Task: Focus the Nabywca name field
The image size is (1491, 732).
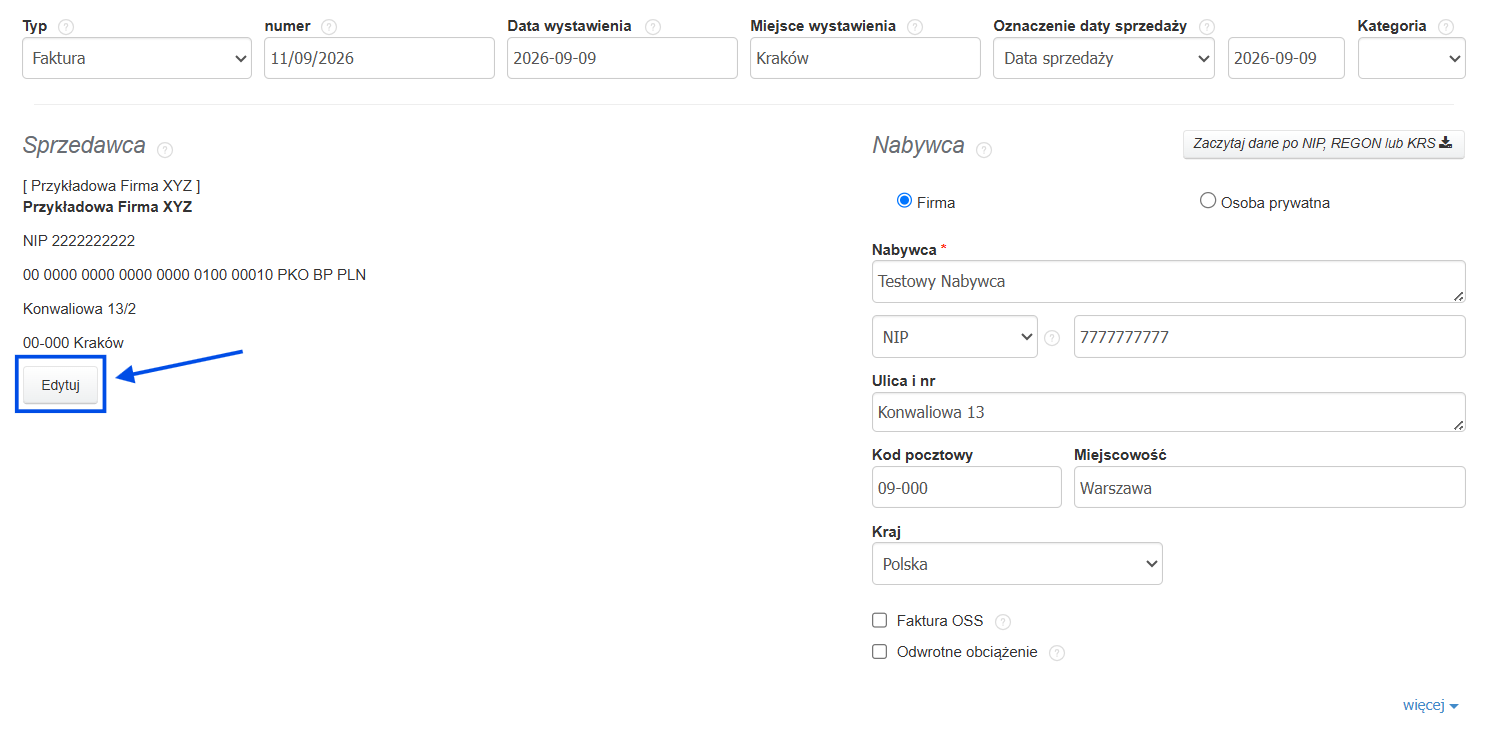Action: tap(1169, 282)
